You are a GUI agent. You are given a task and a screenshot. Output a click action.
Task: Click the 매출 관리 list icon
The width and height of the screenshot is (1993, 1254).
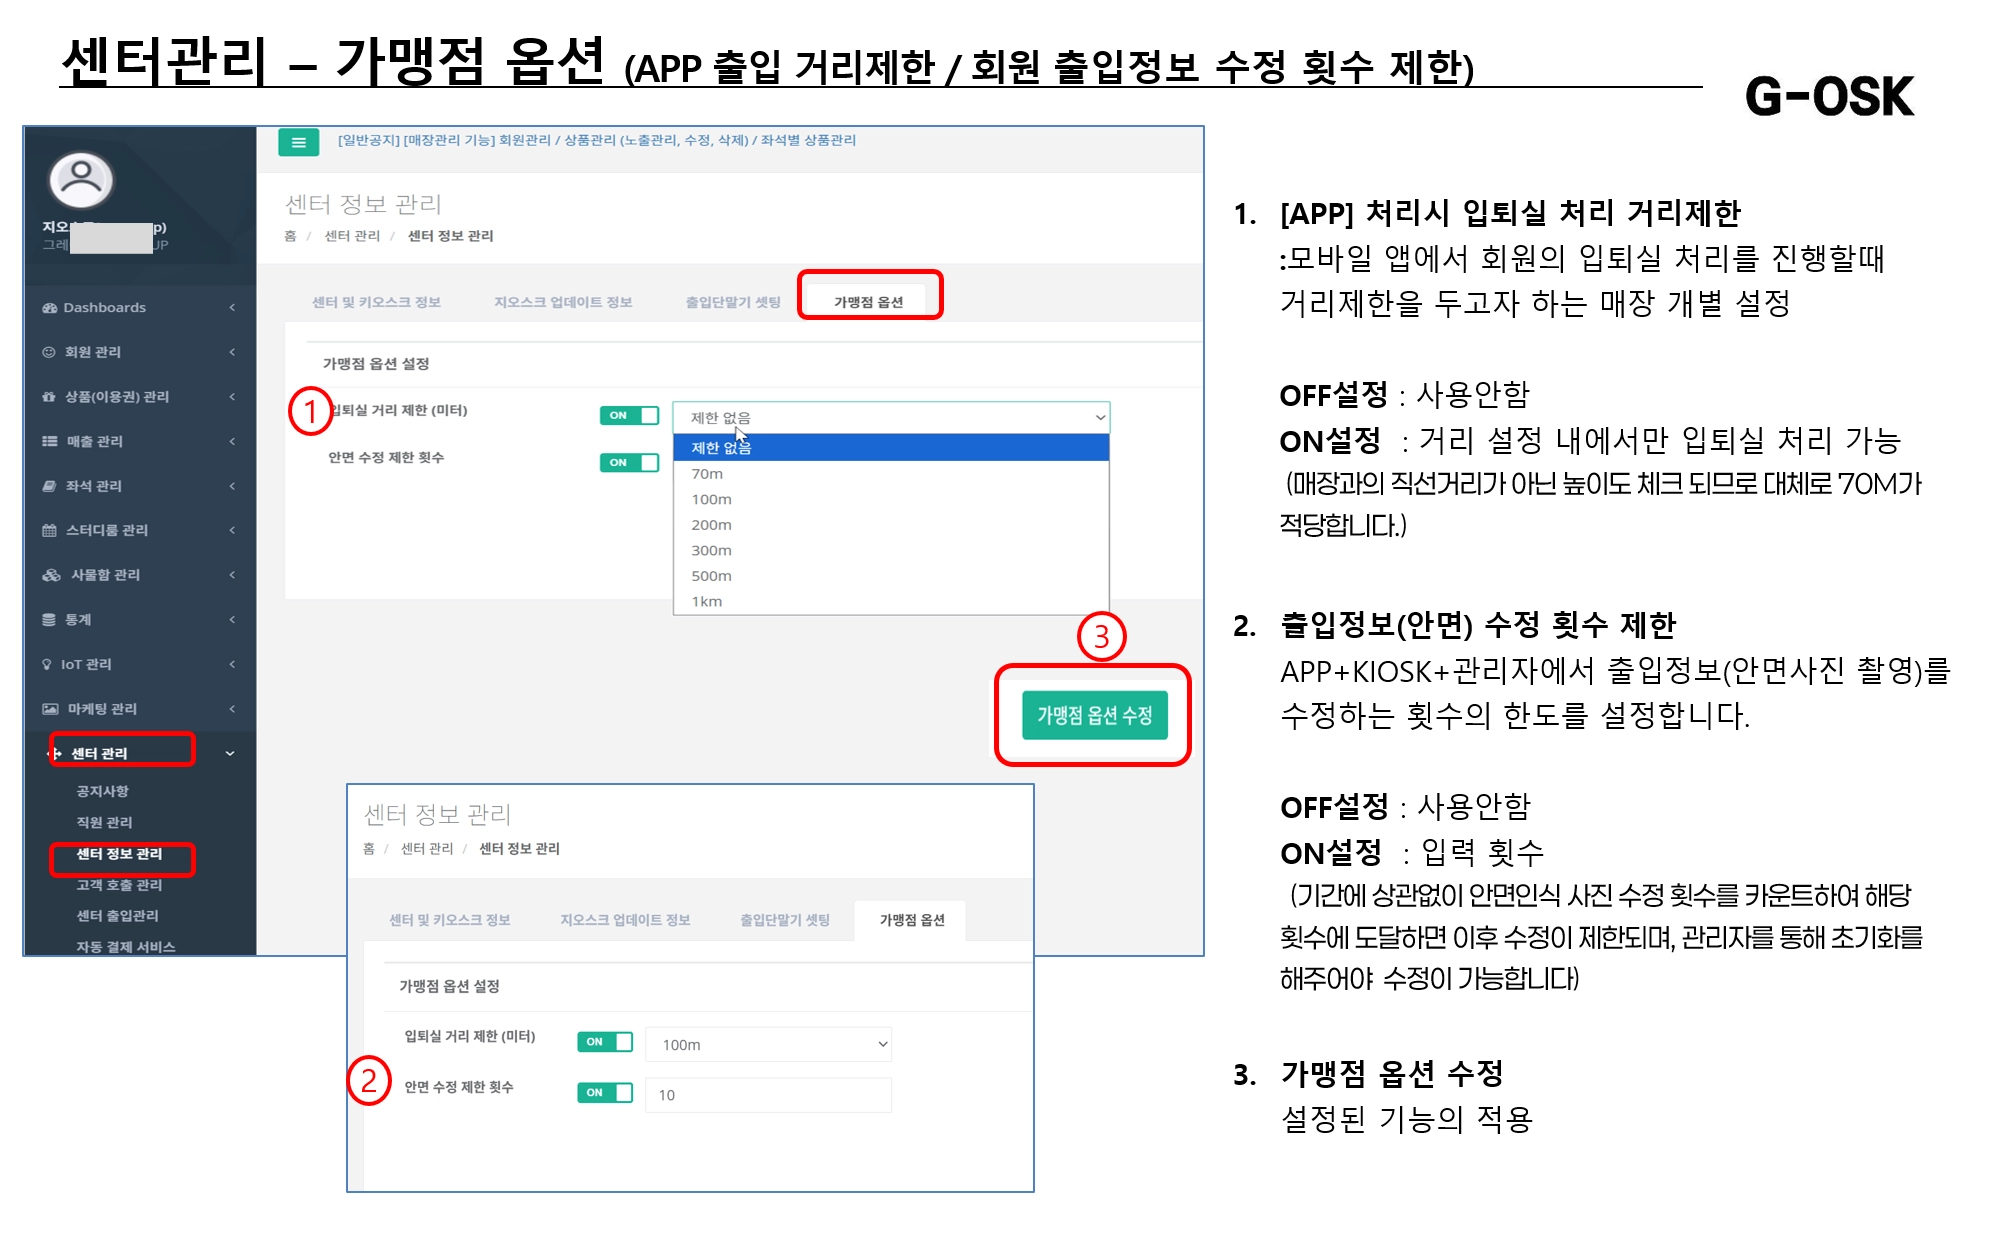point(49,441)
